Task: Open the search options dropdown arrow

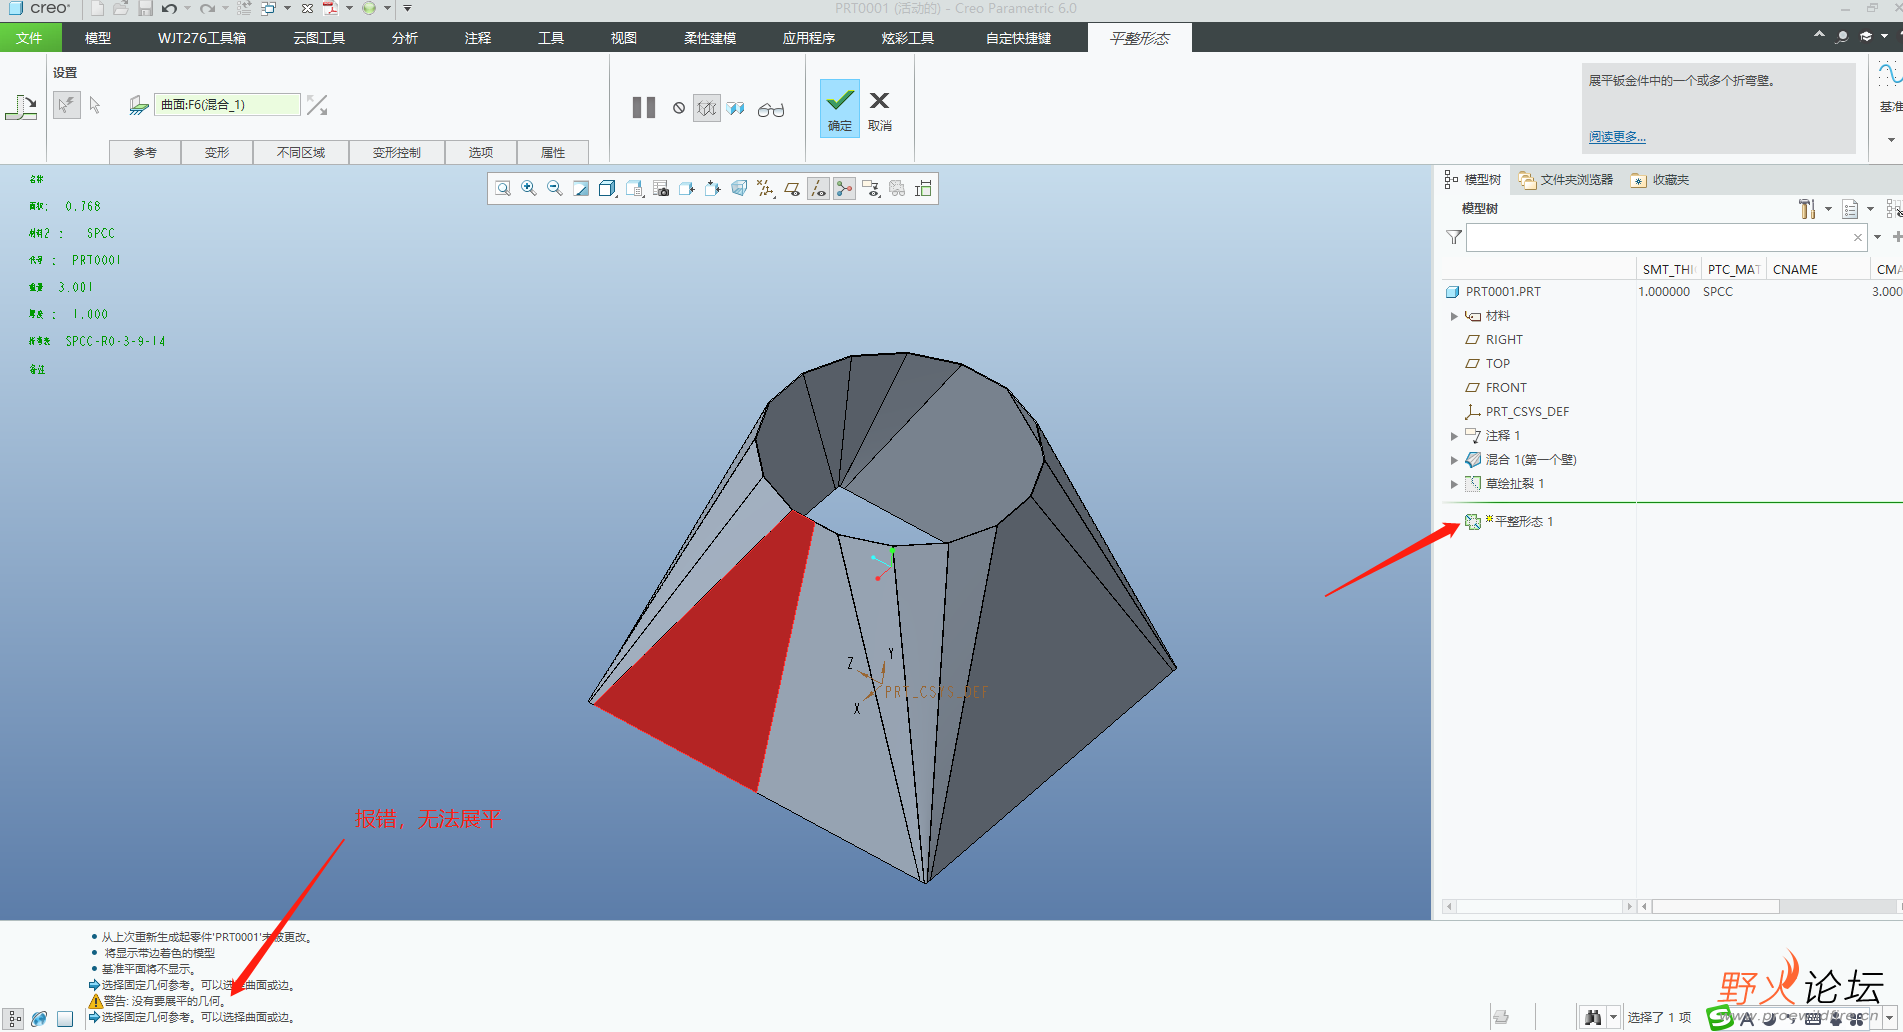Action: click(1877, 238)
